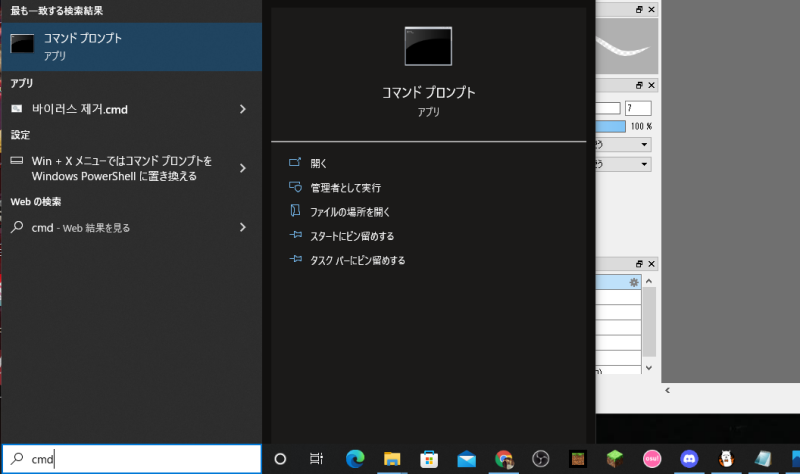Screen dimensions: 800x474
Task: Expand options for 바이러스 제거.cmd
Action: tap(243, 109)
